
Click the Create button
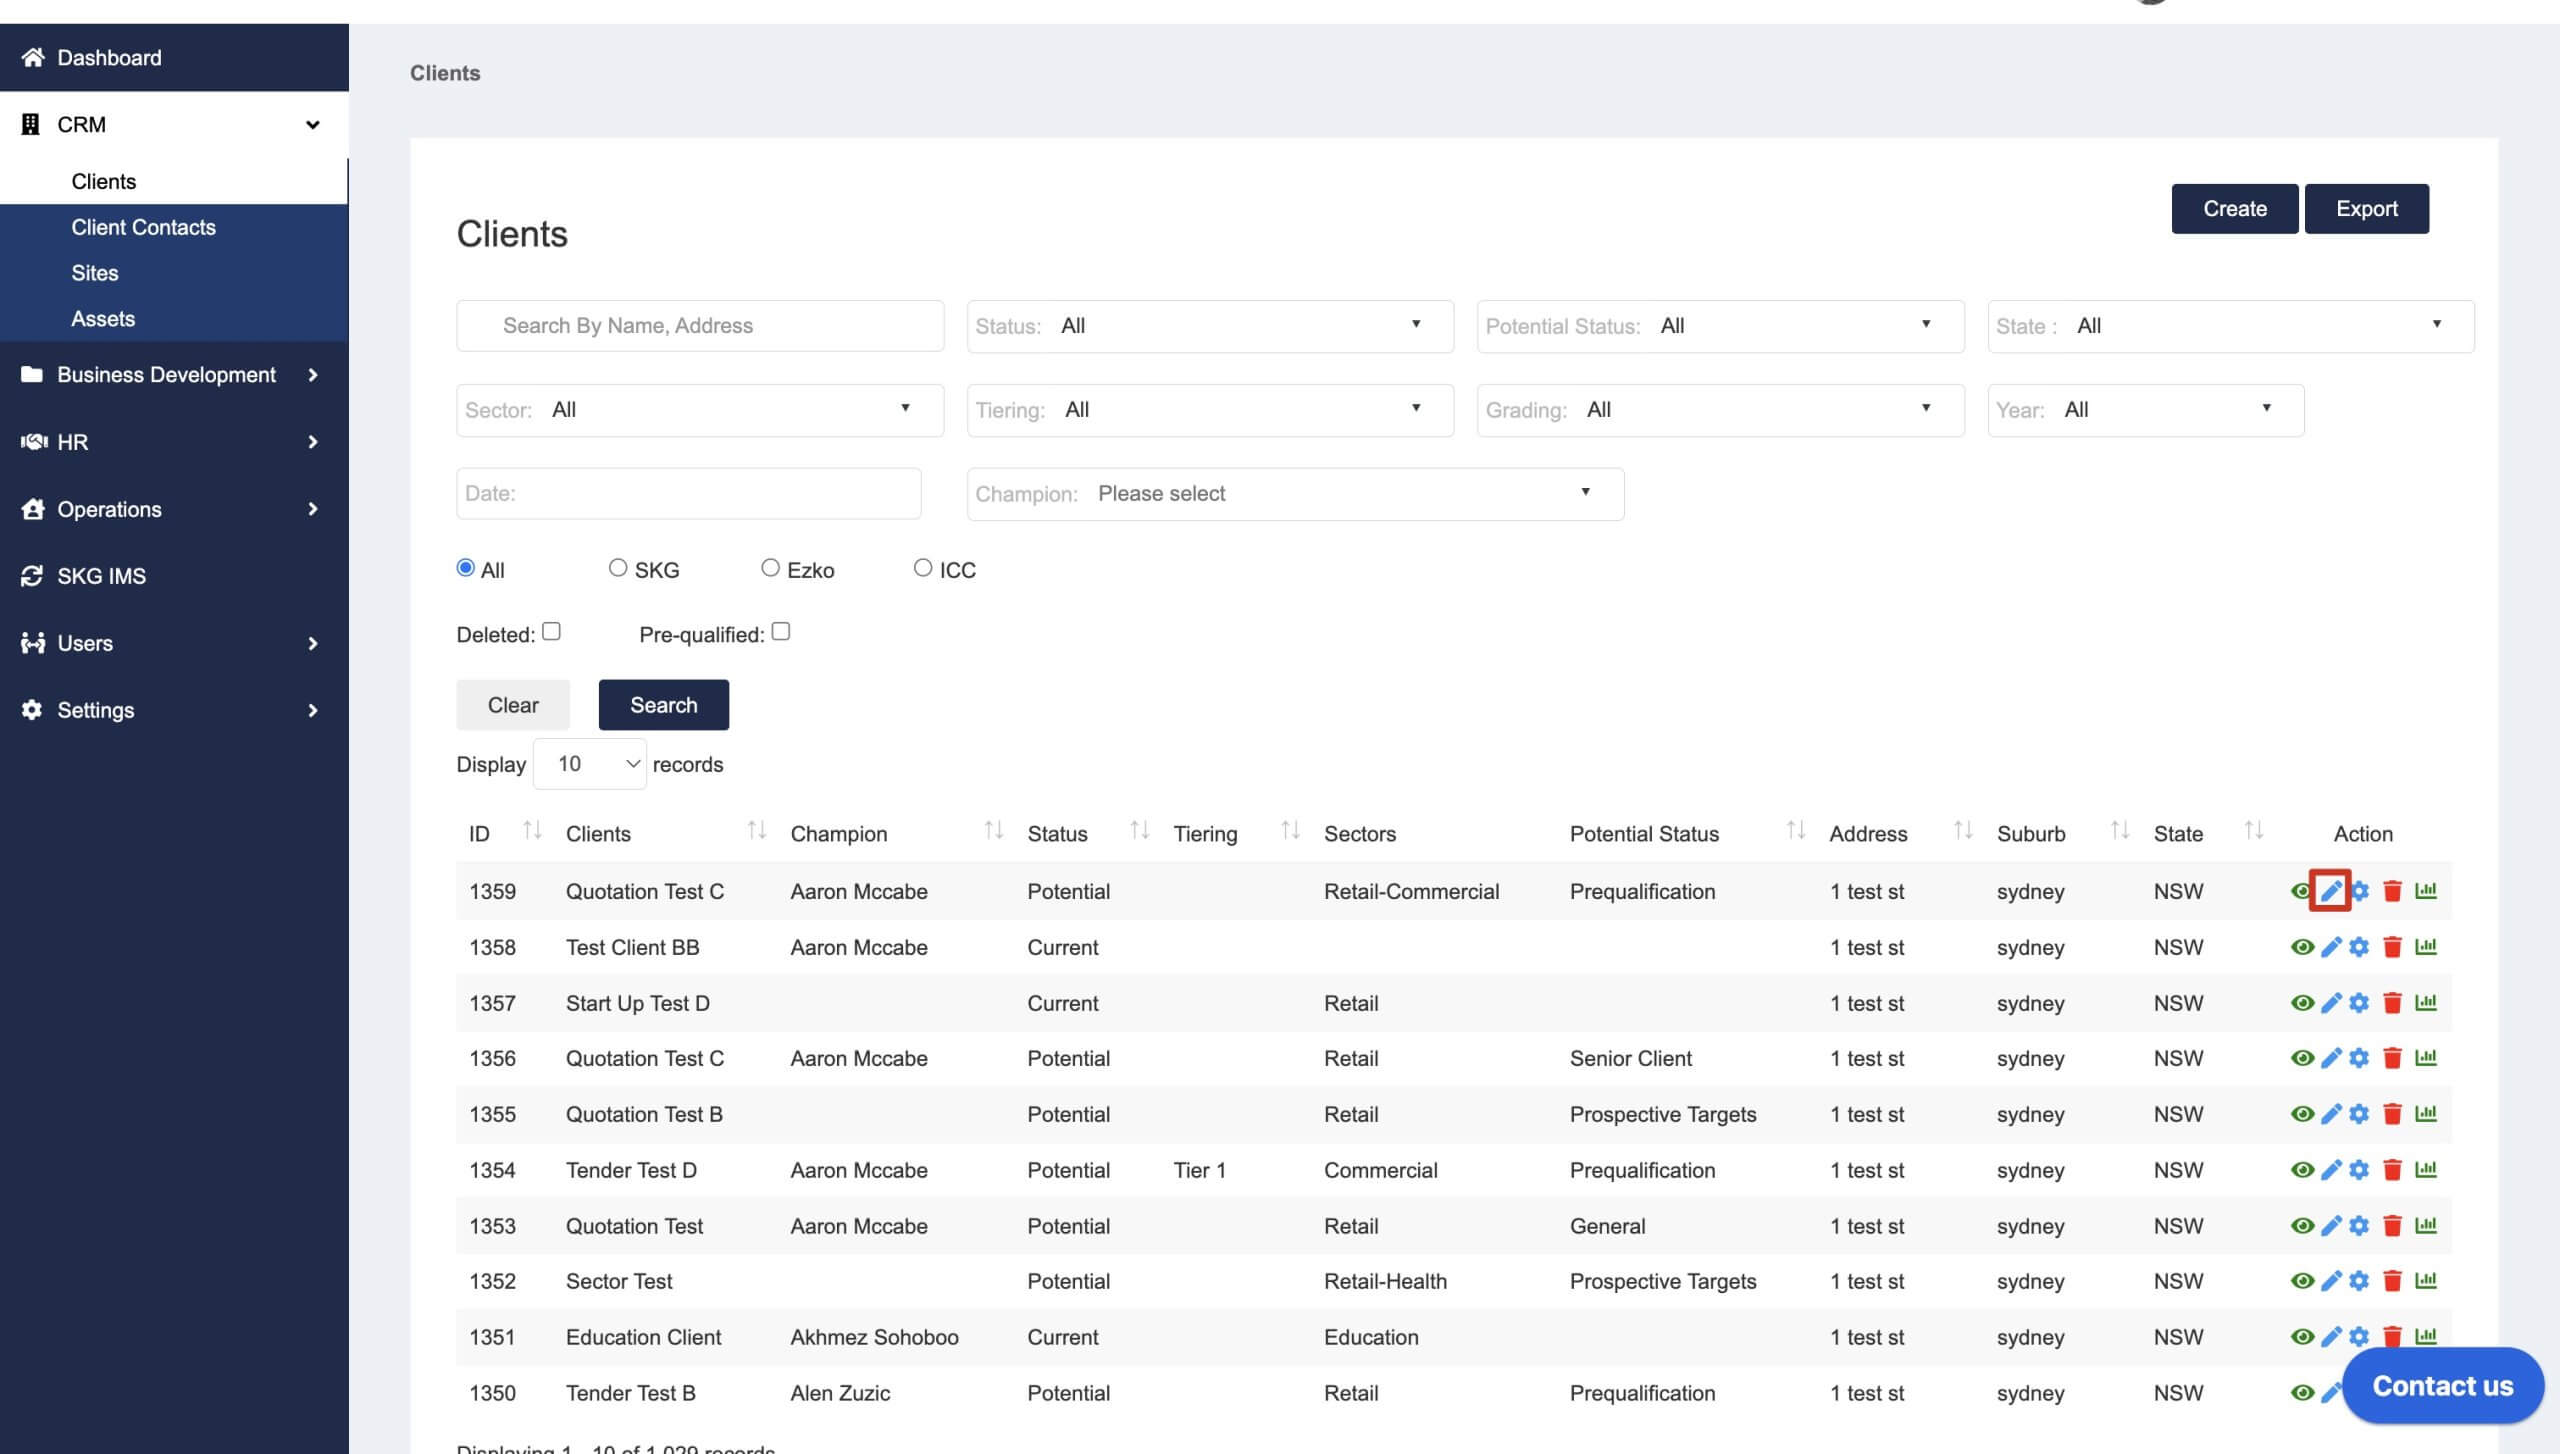tap(2235, 207)
